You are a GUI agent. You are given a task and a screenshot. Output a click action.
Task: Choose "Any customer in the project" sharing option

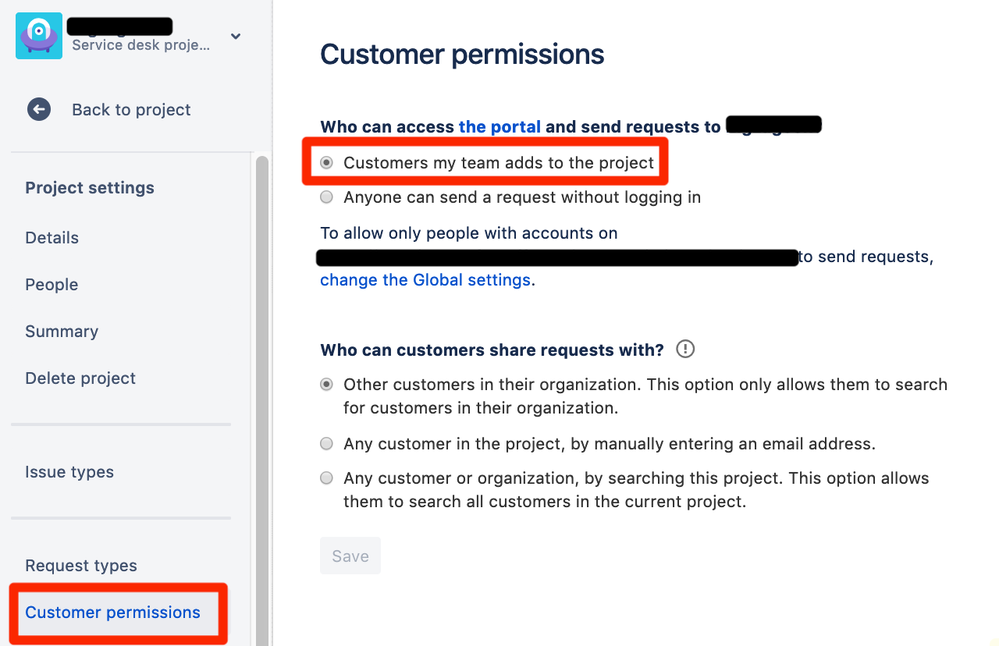pos(326,443)
